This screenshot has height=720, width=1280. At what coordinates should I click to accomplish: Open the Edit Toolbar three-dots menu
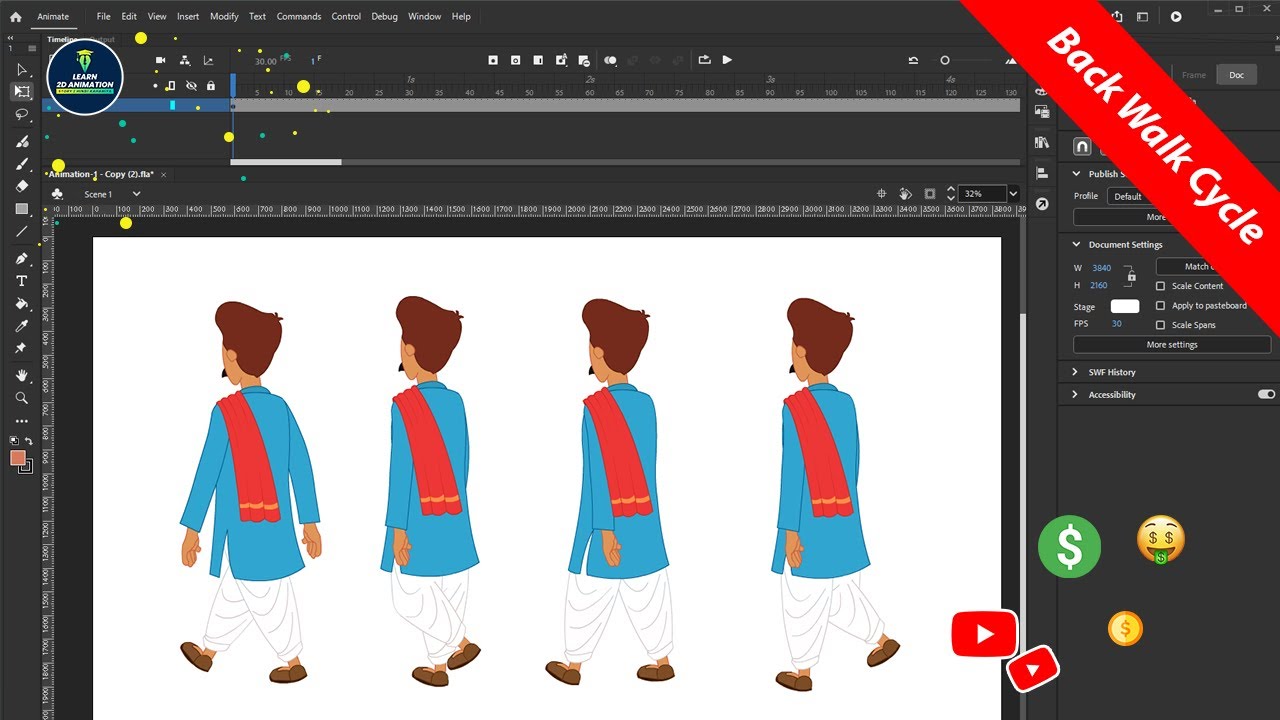pos(21,421)
